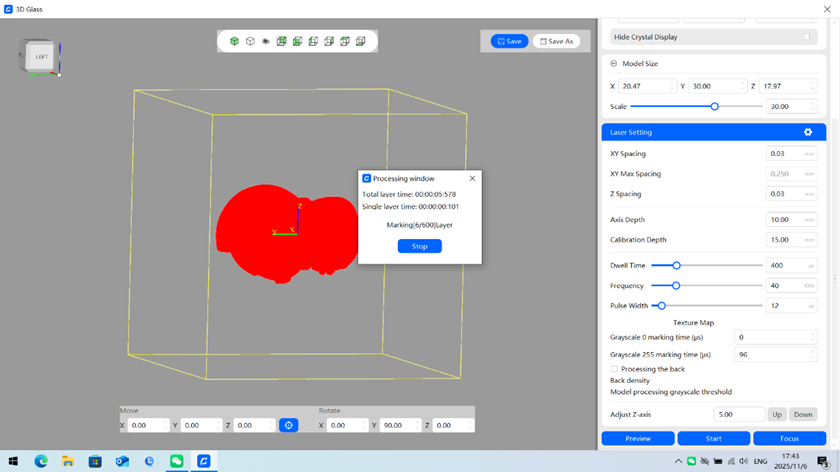The width and height of the screenshot is (840, 472).
Task: Select the solid green cube view icon
Action: point(234,42)
